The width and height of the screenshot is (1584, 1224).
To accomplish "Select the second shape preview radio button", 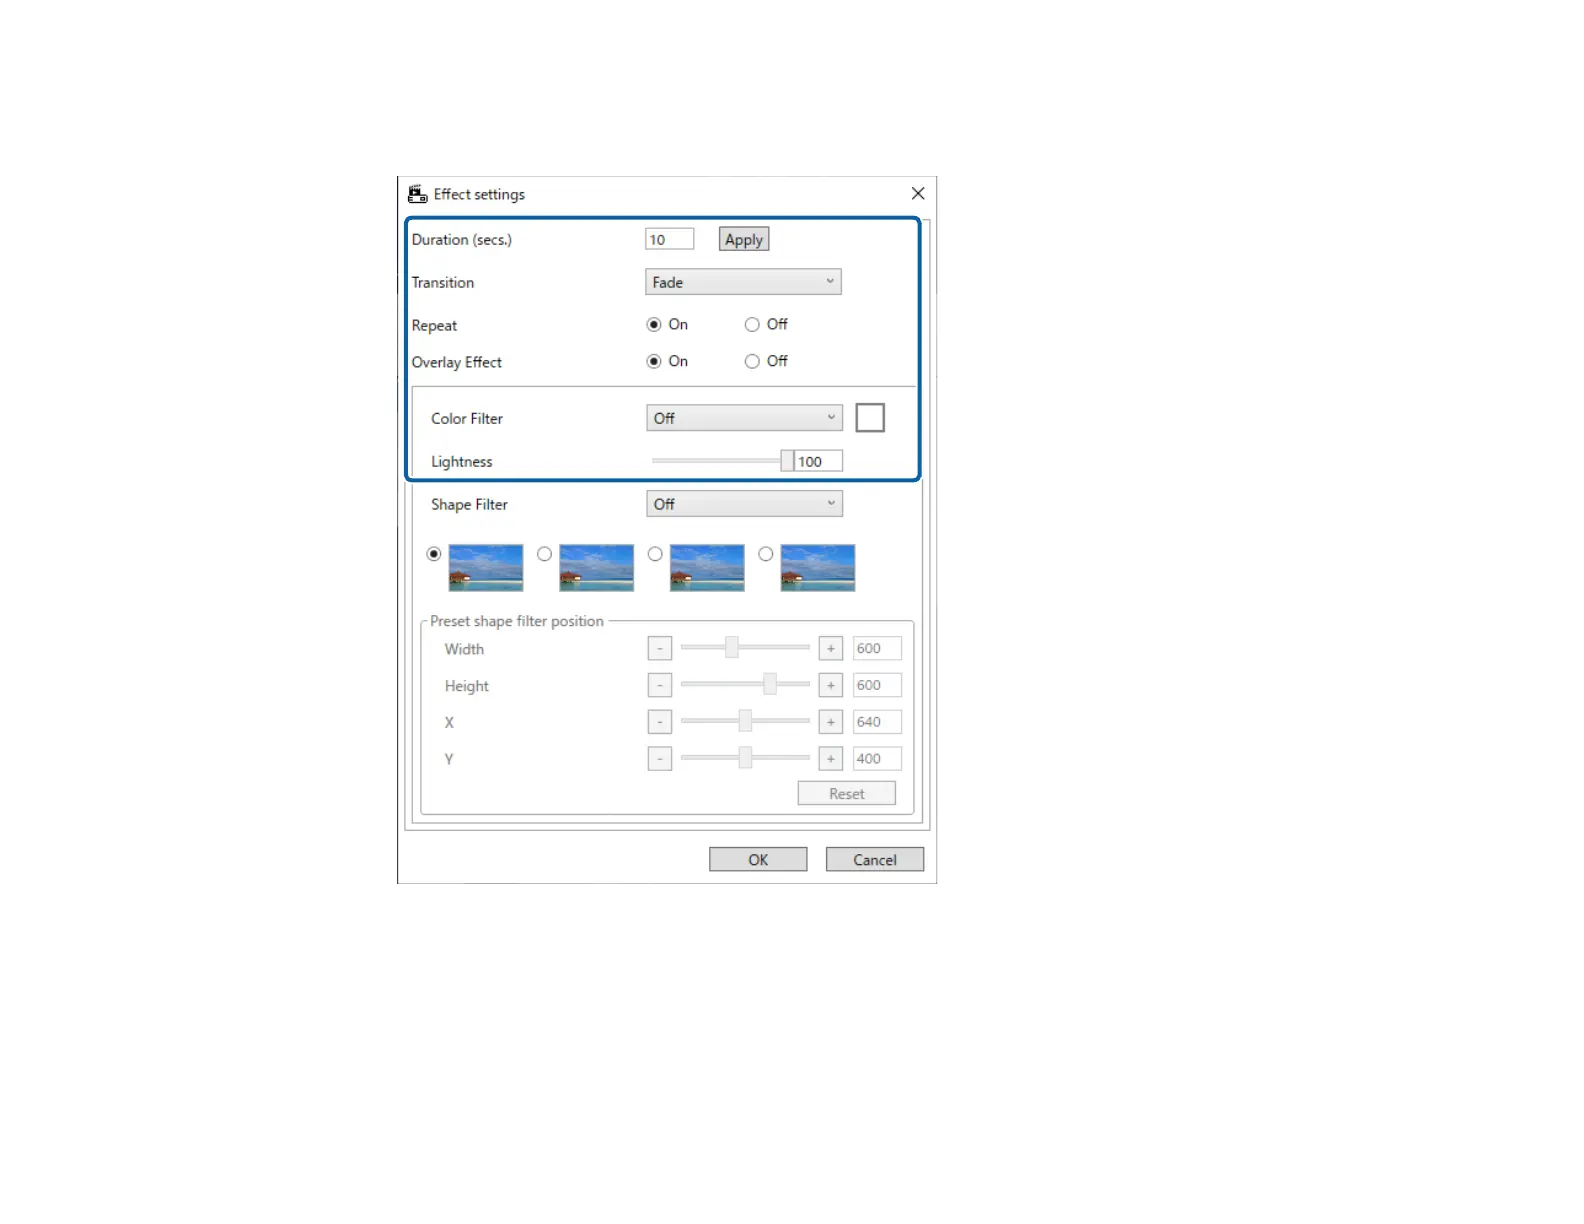I will coord(544,554).
